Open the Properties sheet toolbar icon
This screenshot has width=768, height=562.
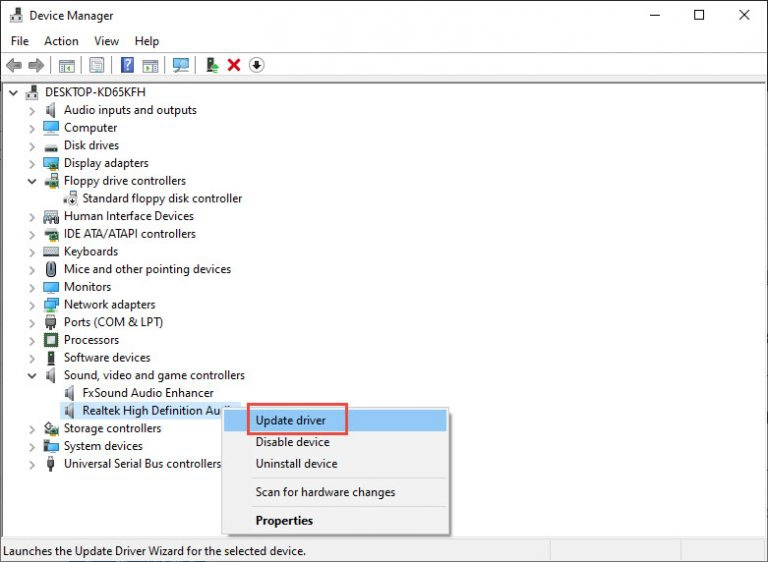pyautogui.click(x=96, y=65)
